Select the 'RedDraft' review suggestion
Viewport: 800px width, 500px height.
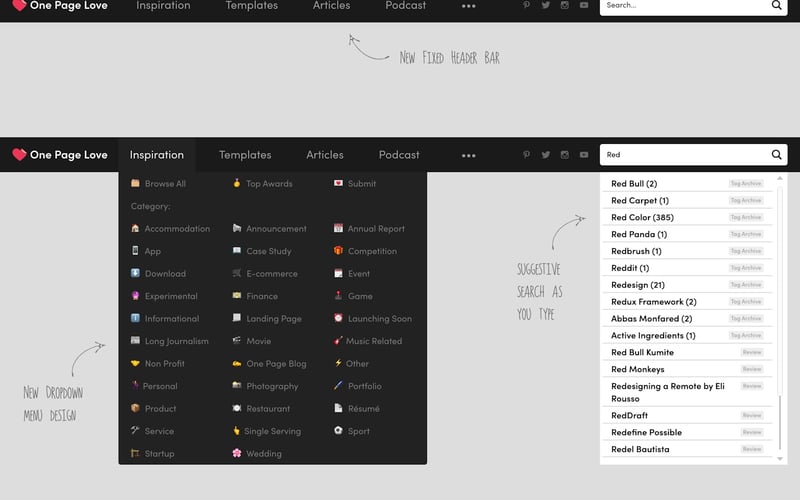click(x=687, y=415)
